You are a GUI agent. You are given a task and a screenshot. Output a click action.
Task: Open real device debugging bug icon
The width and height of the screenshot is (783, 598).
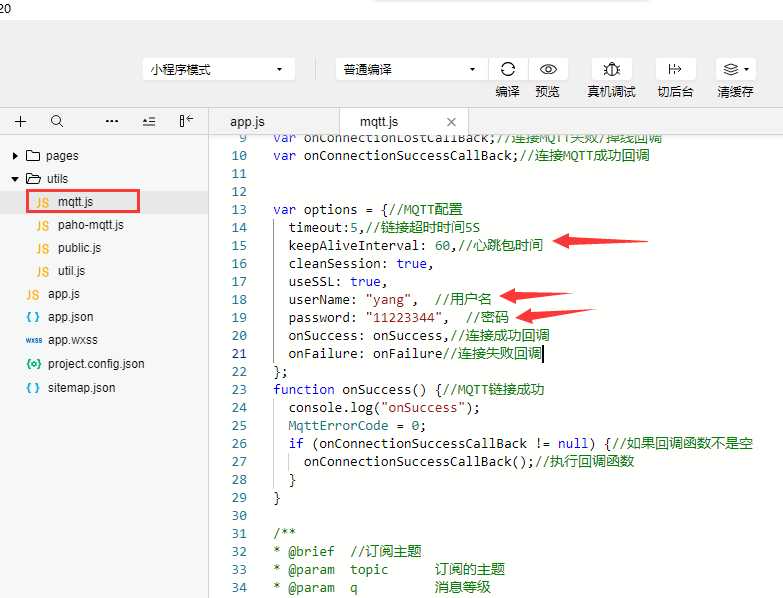click(x=611, y=69)
